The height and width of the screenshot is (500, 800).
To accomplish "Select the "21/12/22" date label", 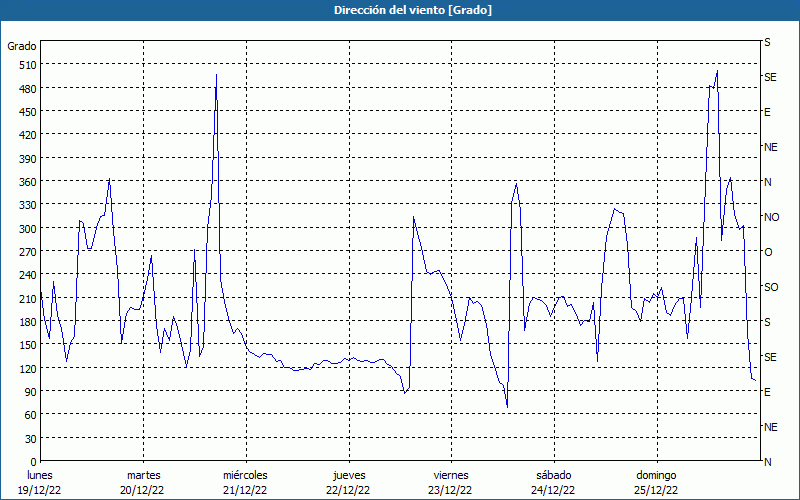I will pos(245,490).
